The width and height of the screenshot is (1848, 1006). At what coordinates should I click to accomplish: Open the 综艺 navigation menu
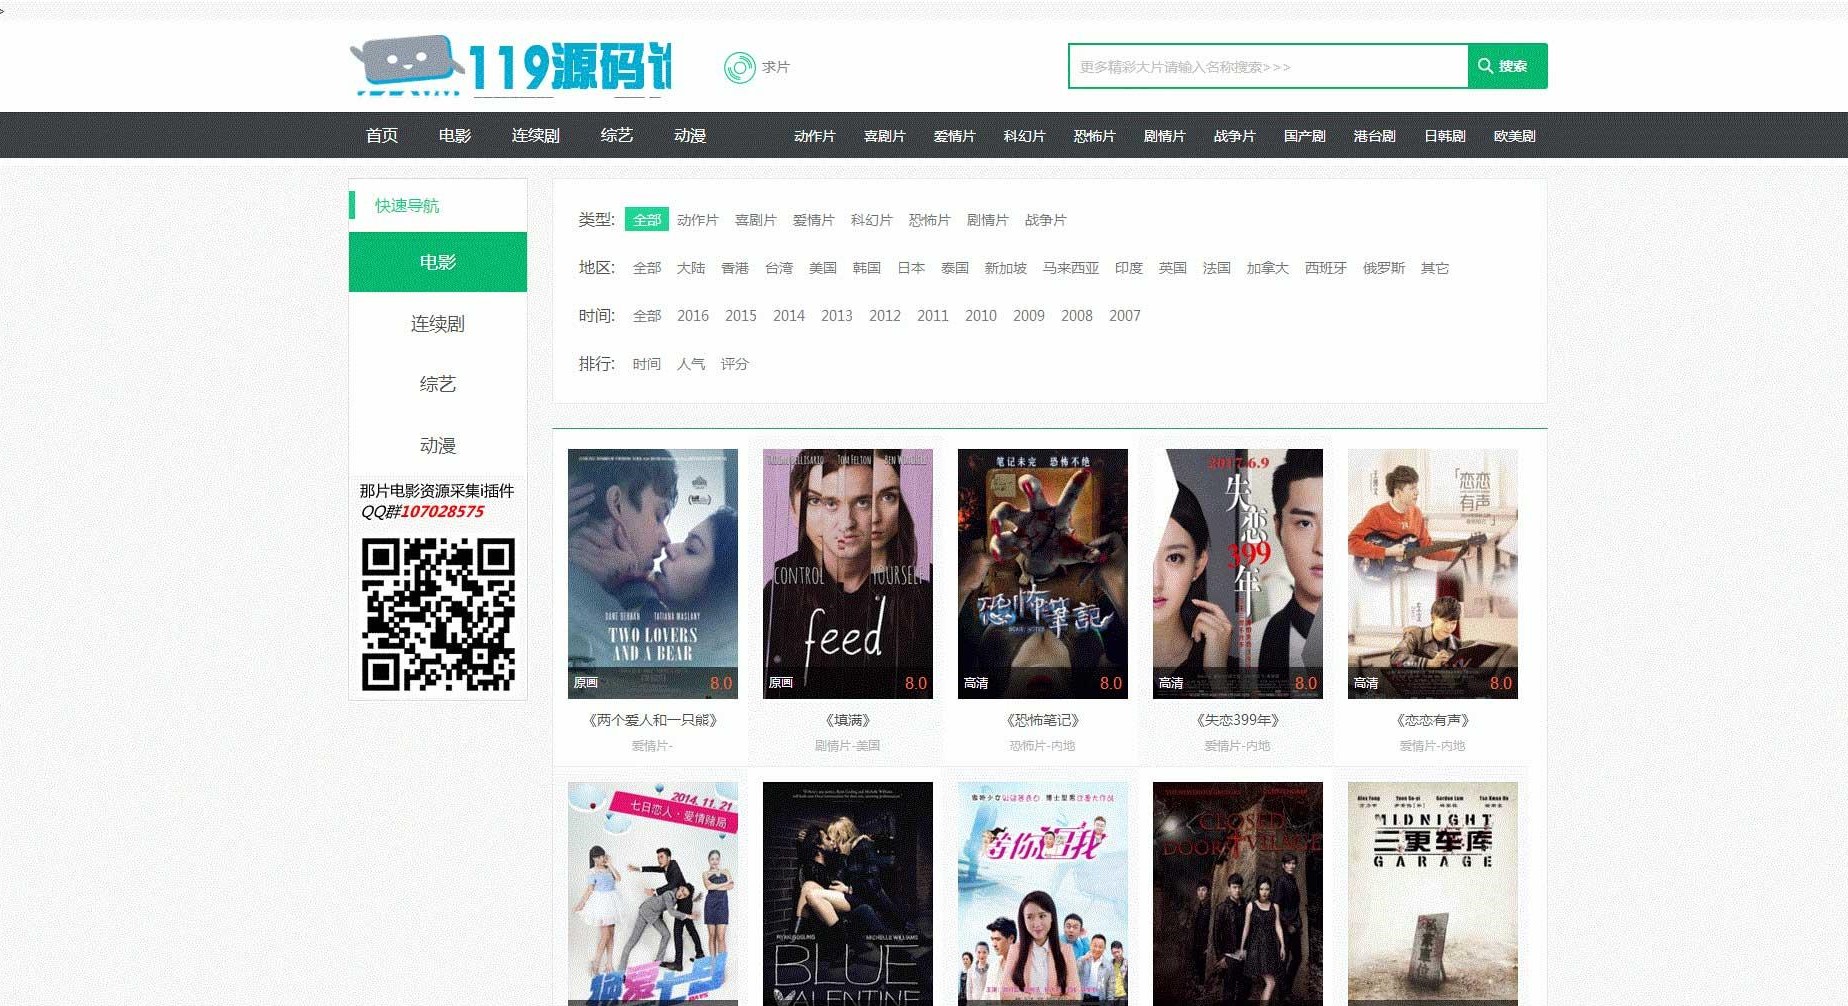(x=614, y=135)
